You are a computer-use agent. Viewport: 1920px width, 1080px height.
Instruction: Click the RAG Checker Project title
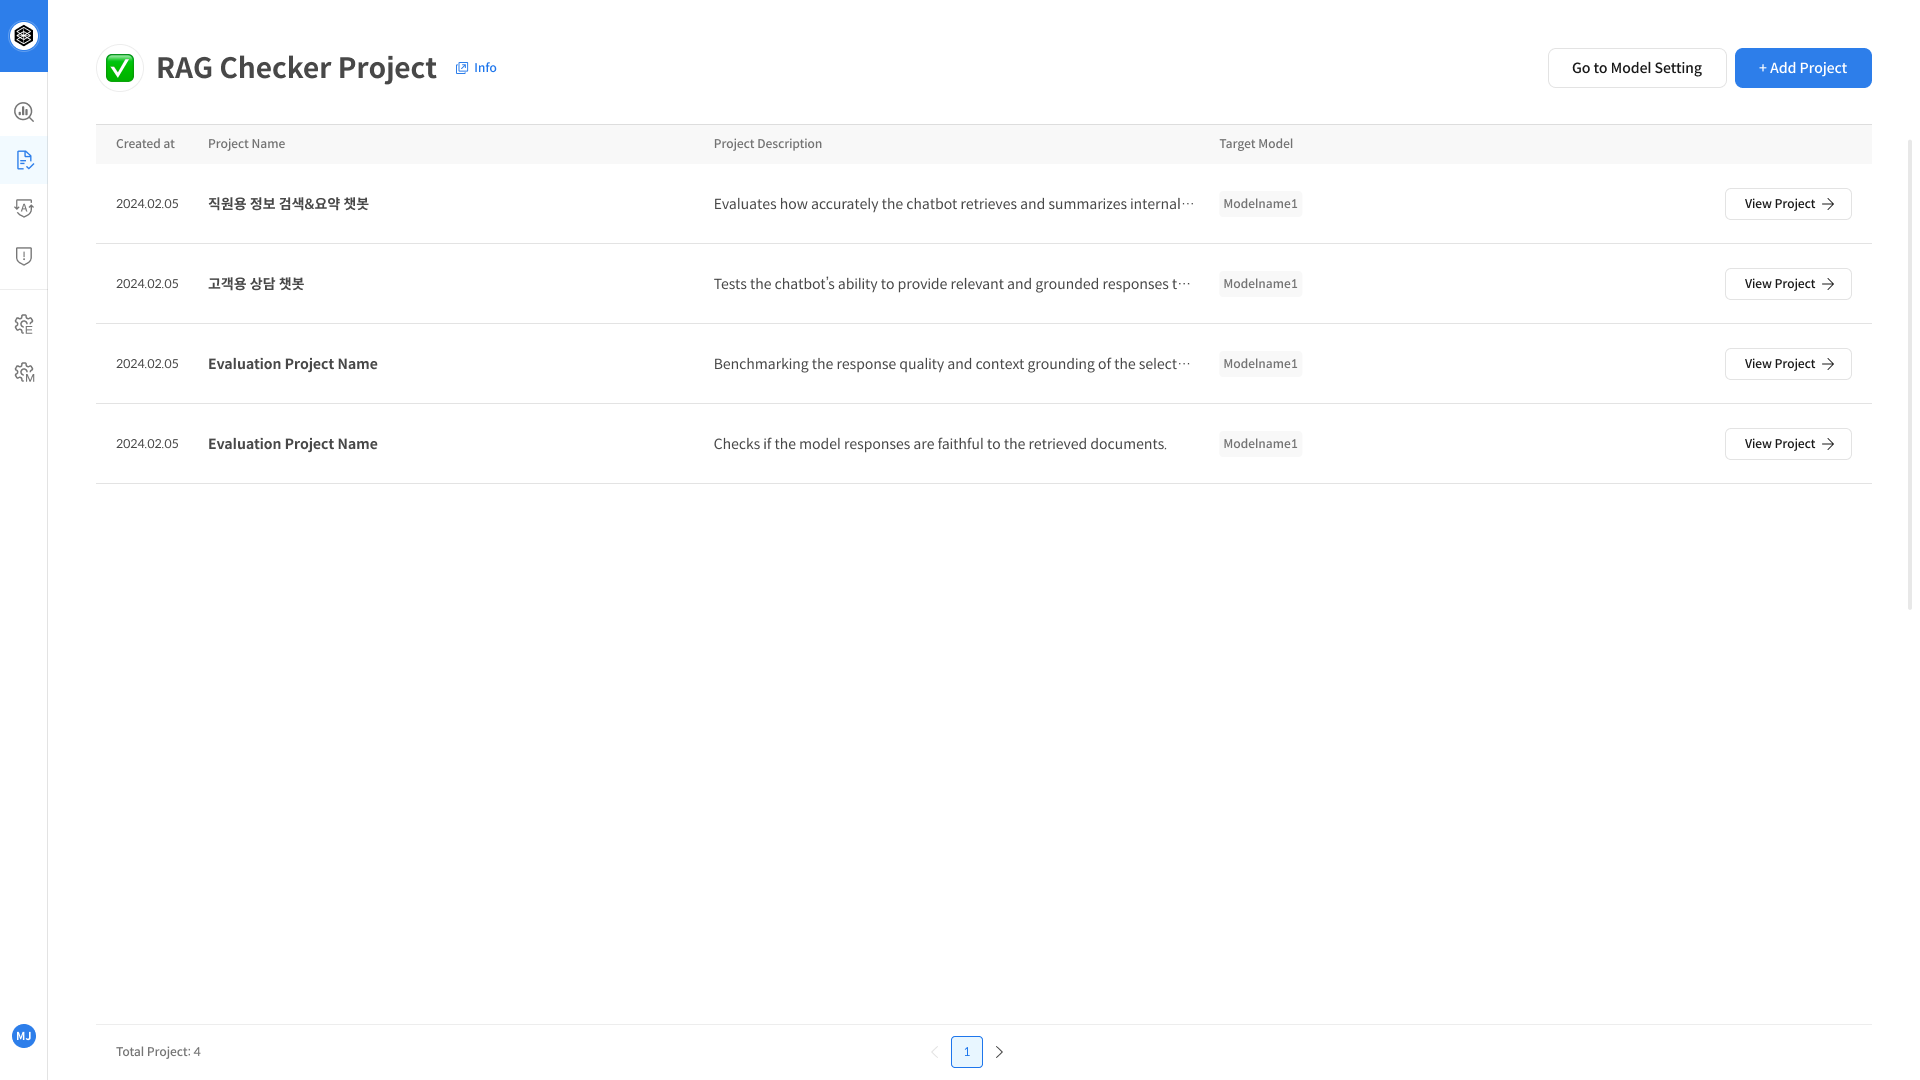[x=296, y=68]
